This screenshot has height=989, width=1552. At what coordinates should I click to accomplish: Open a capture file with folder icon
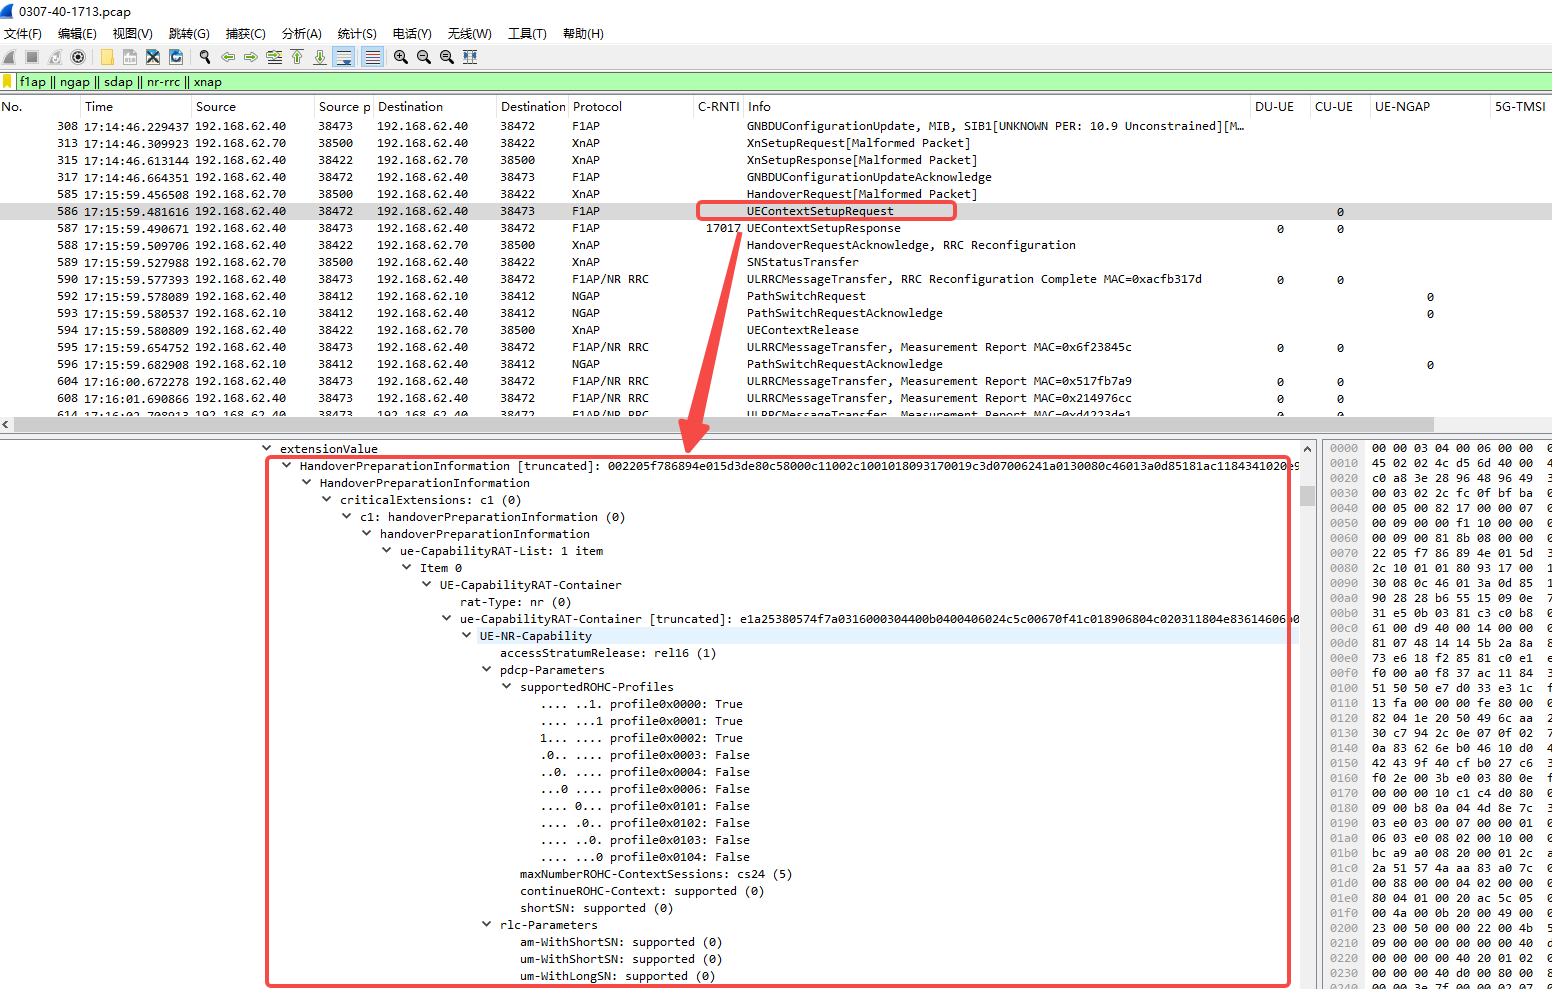[x=107, y=57]
